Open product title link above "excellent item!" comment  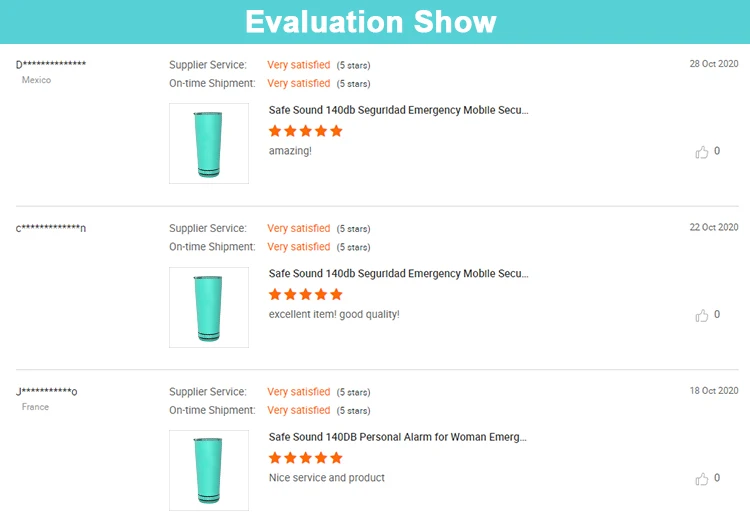click(x=398, y=273)
